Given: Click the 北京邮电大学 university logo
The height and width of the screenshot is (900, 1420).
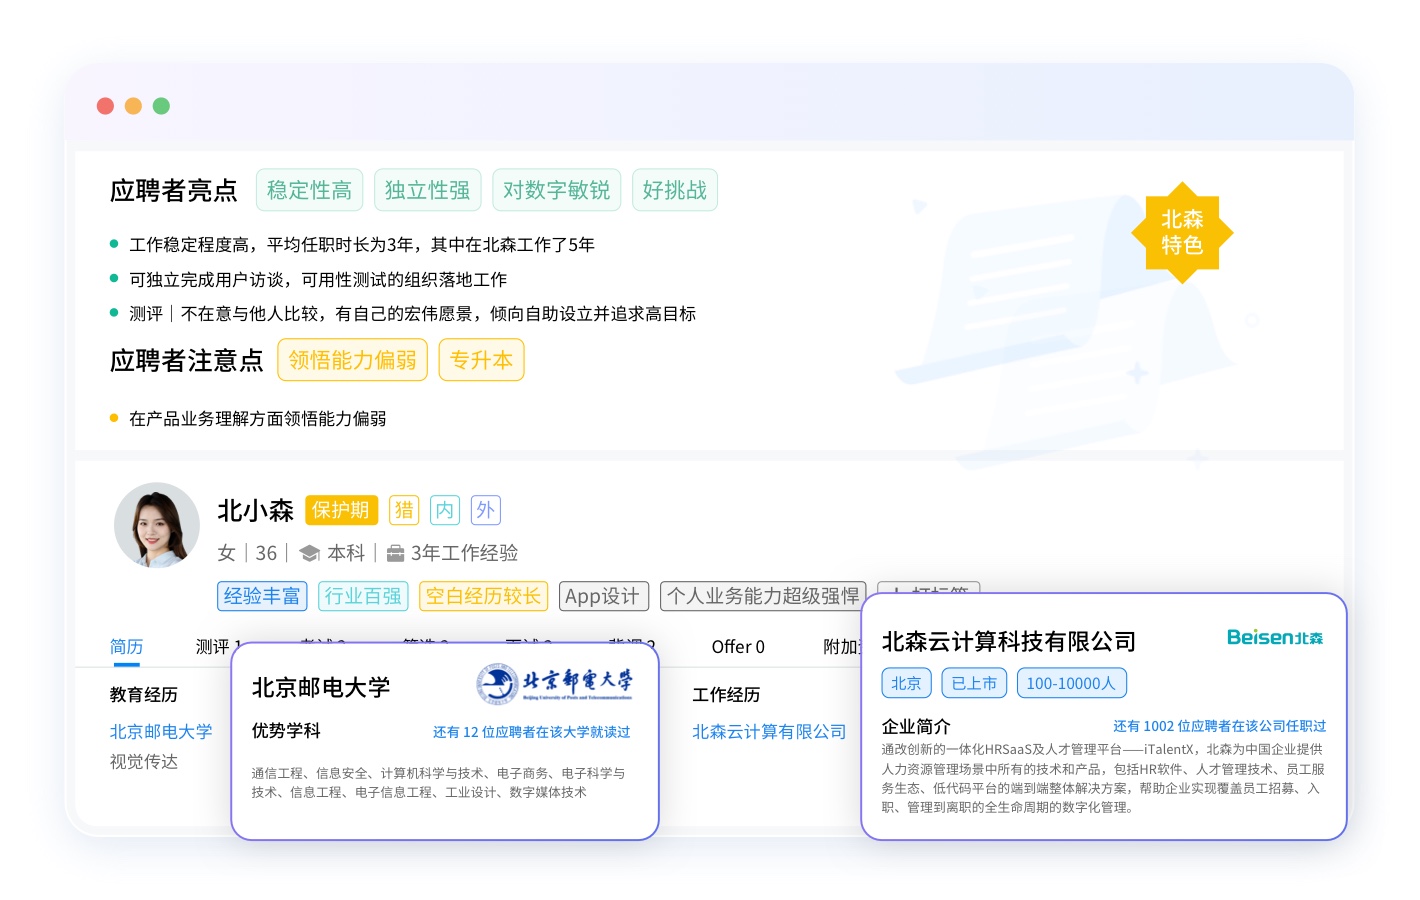Looking at the screenshot, I should pos(555,684).
